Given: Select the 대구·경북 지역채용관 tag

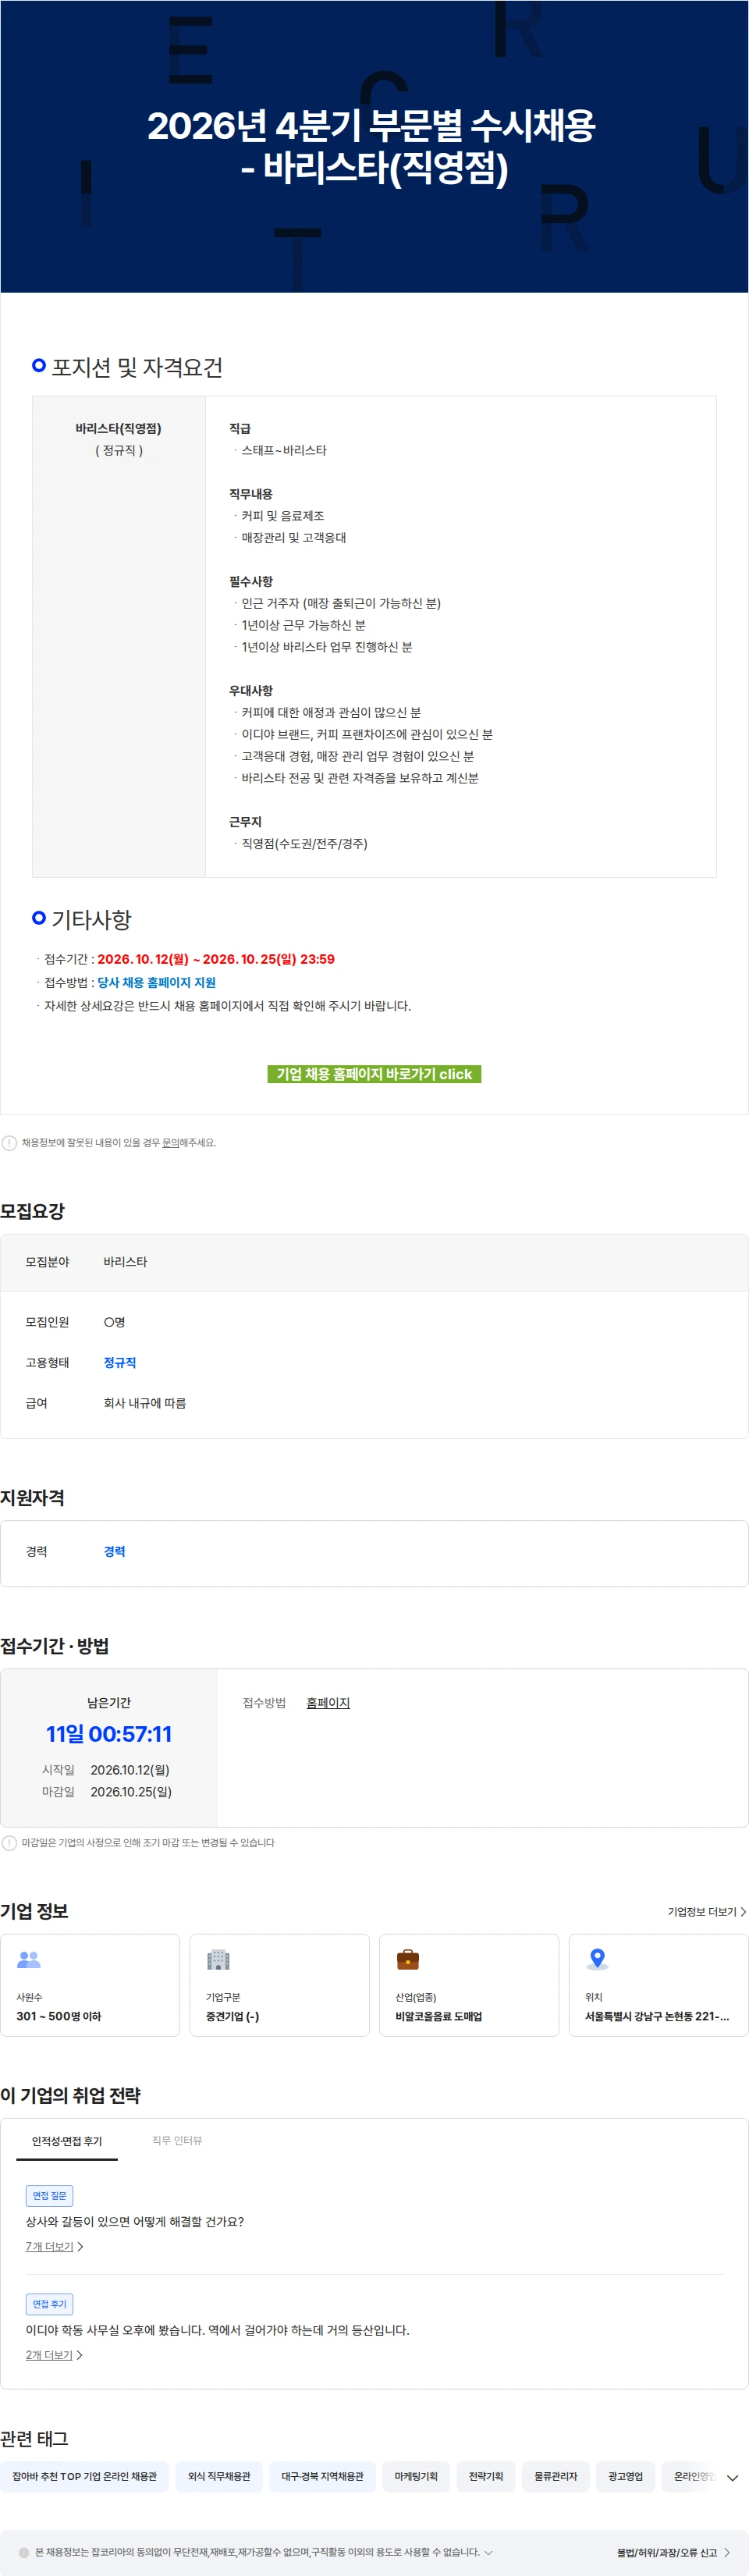Looking at the screenshot, I should 322,2476.
